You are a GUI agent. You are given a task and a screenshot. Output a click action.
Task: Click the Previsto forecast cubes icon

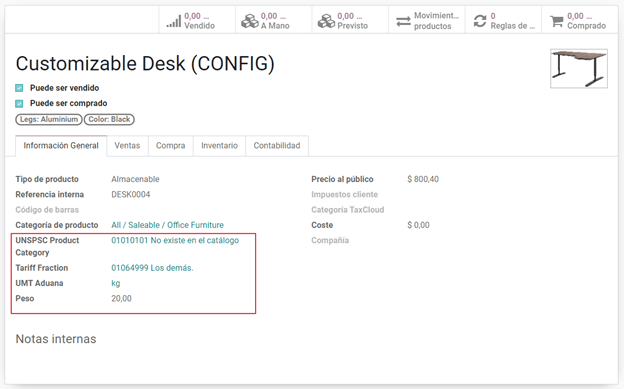(326, 21)
